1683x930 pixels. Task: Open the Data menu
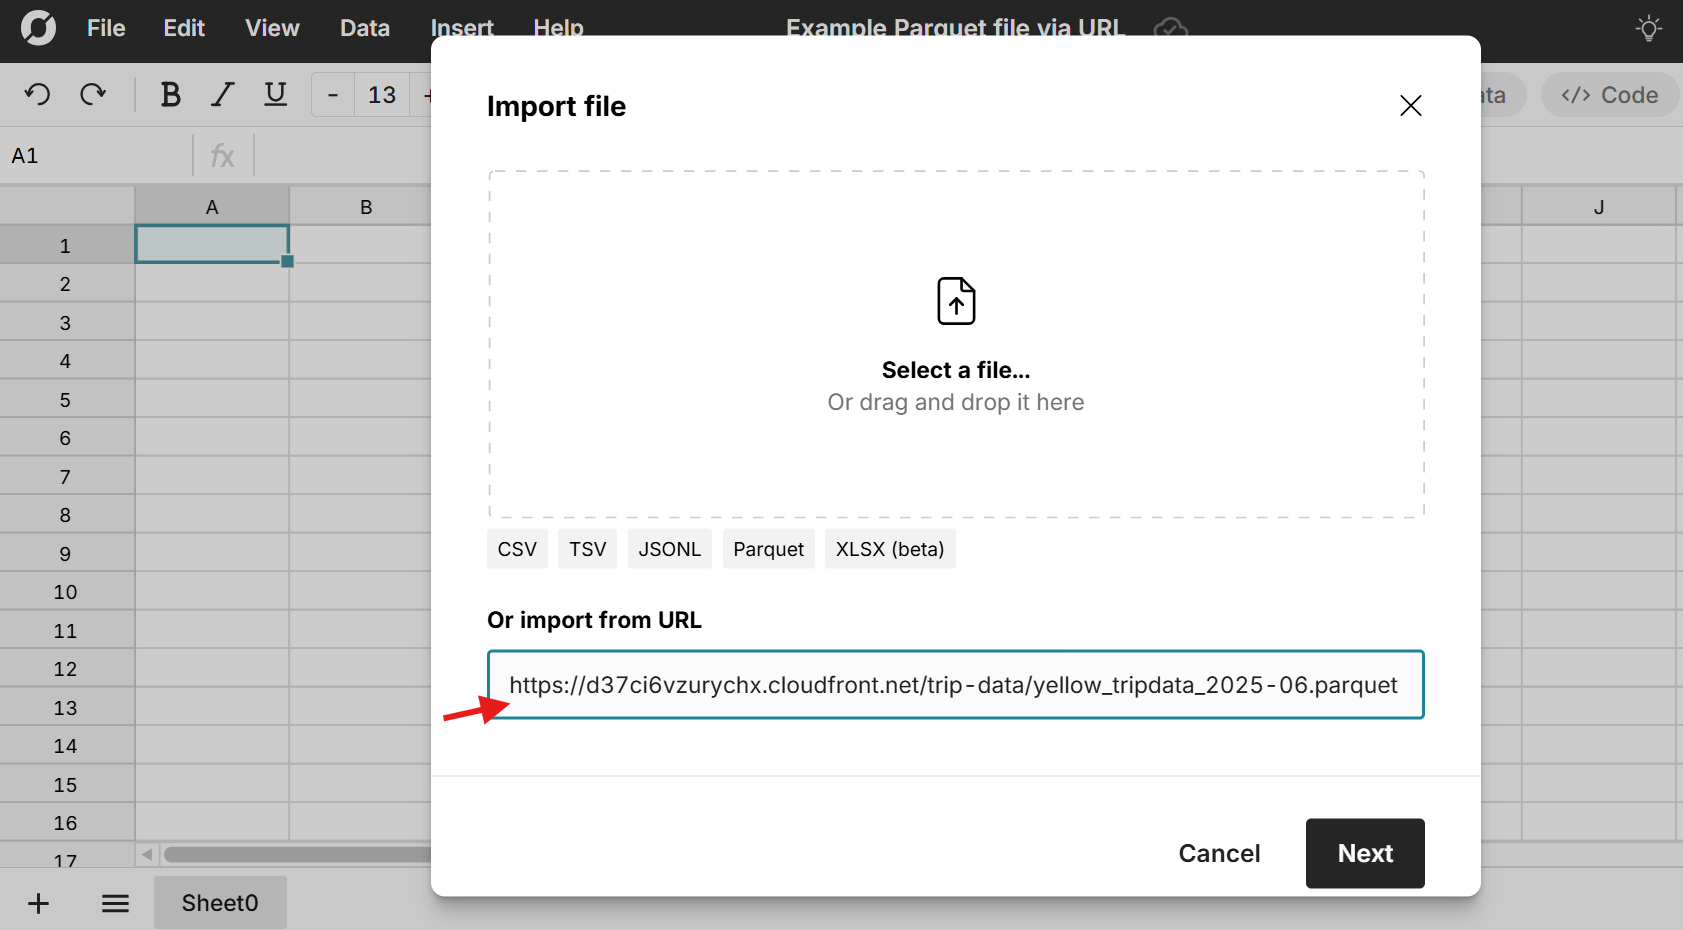click(x=364, y=28)
